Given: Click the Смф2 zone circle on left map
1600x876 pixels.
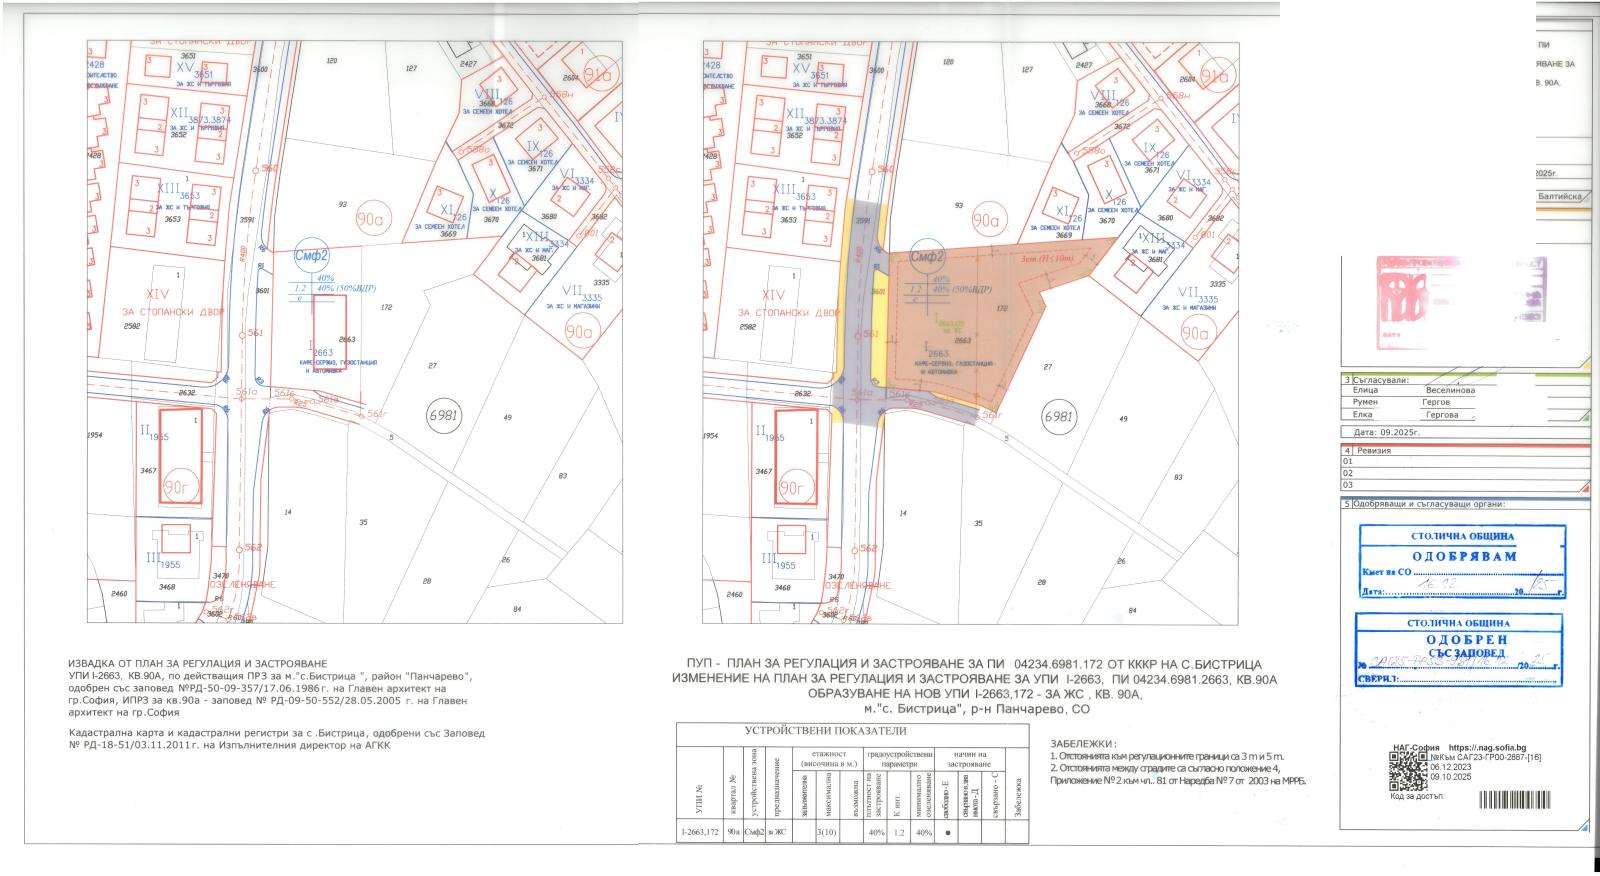Looking at the screenshot, I should tap(312, 256).
